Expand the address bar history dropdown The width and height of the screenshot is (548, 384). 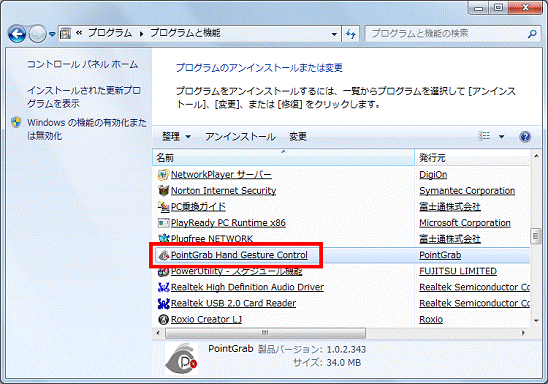[334, 34]
